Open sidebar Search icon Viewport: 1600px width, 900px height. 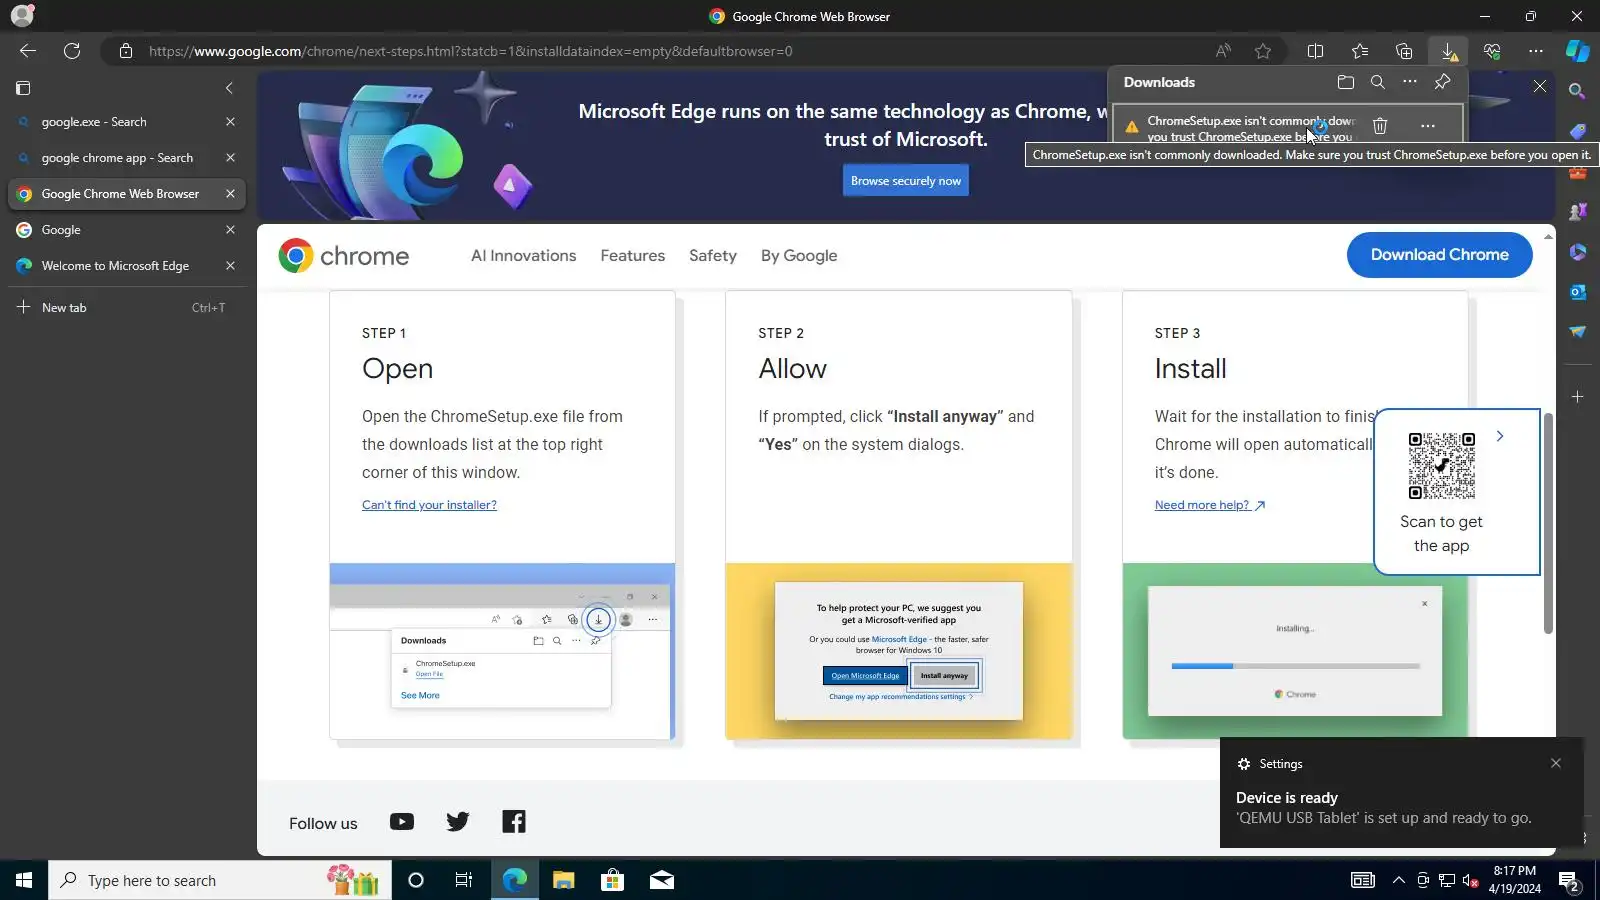point(1578,91)
